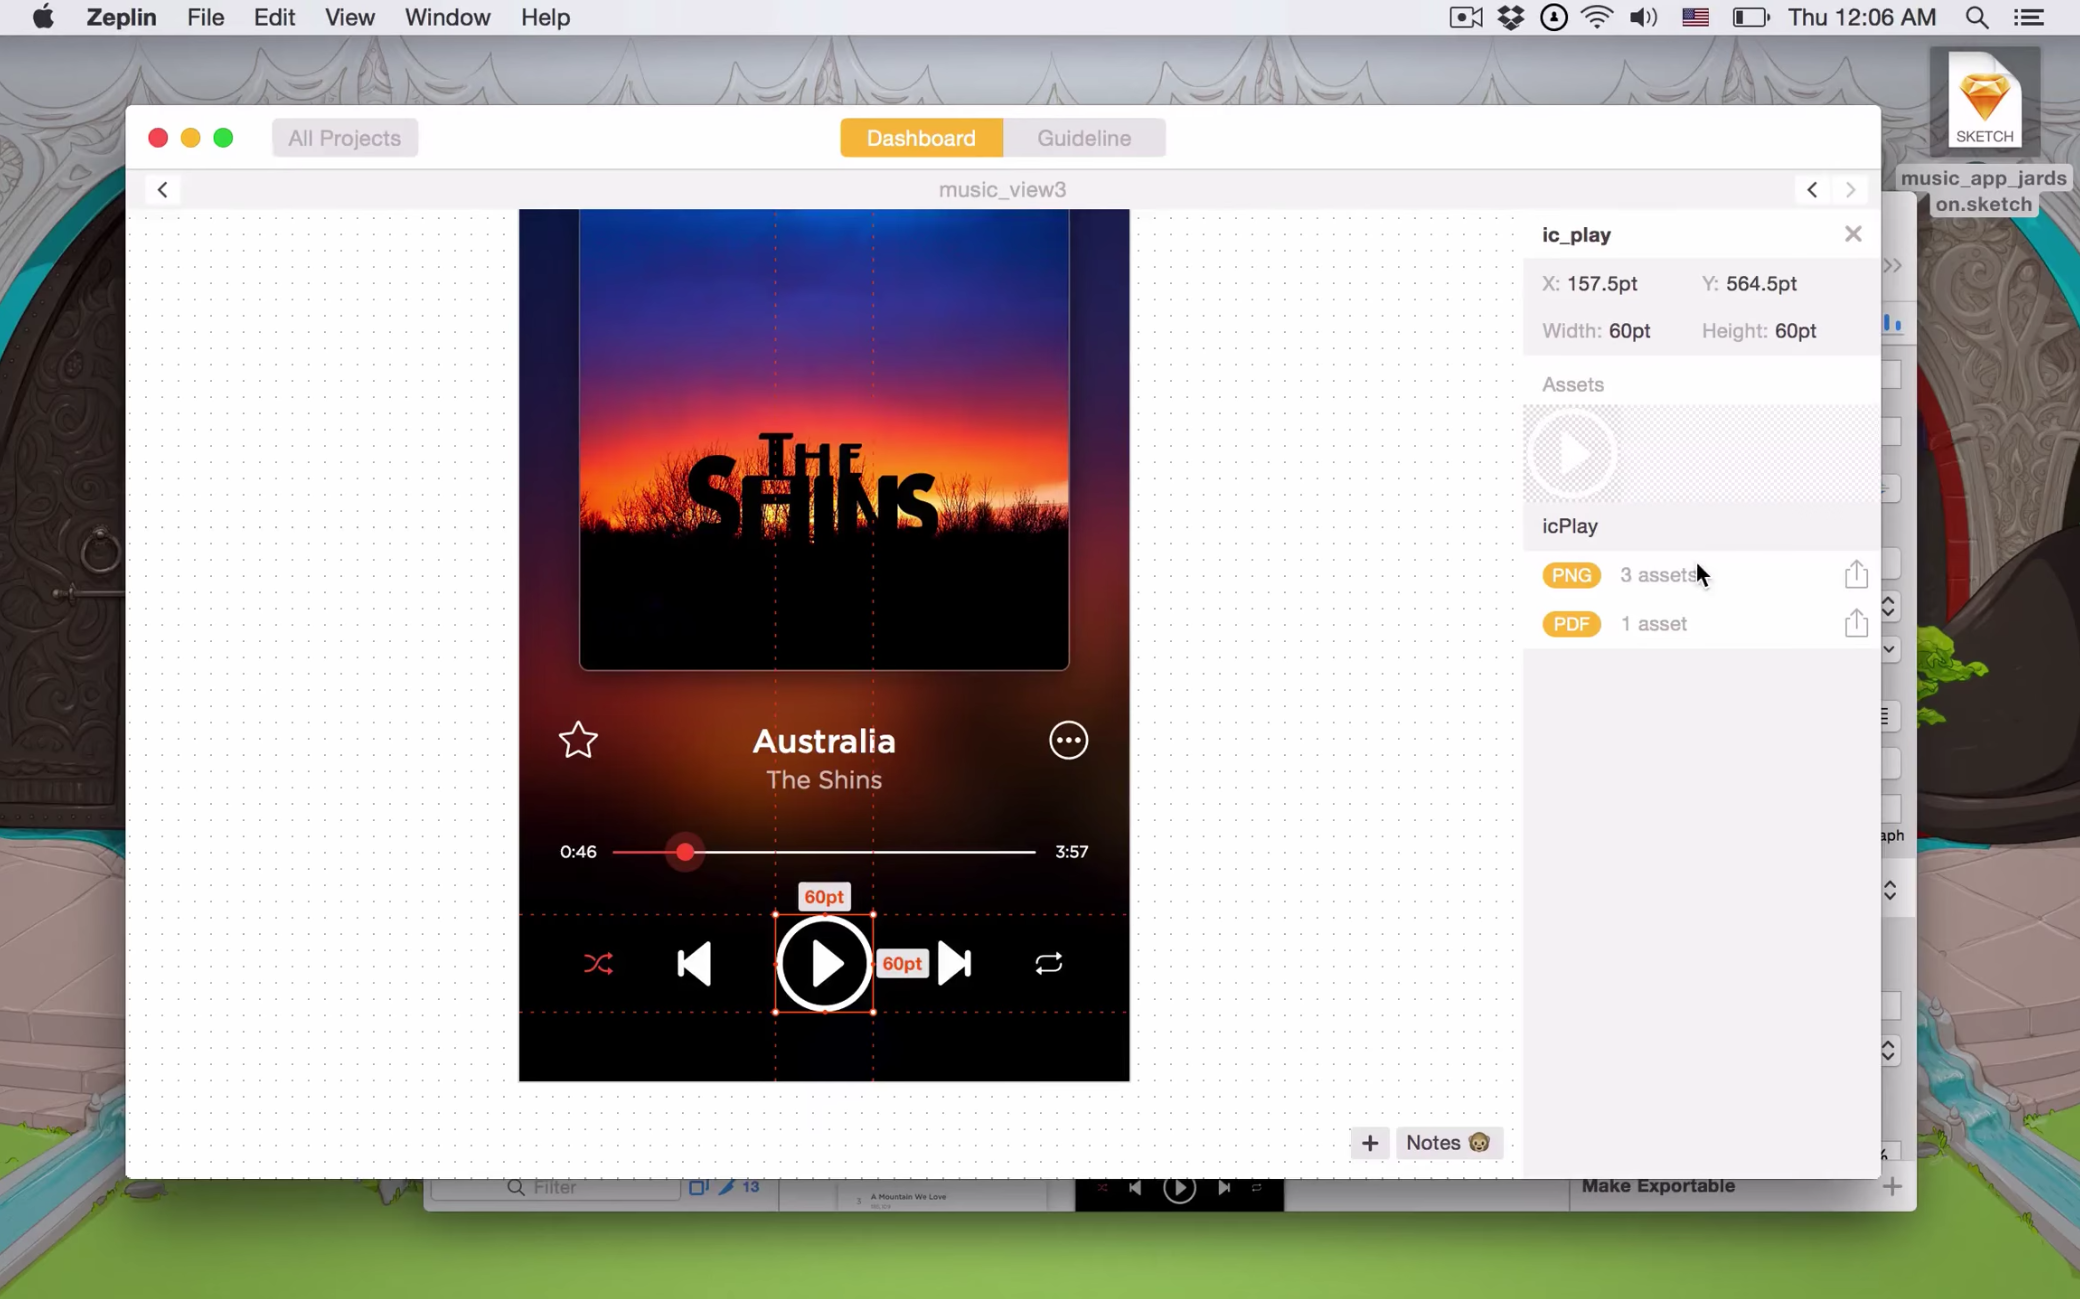Open the Edit menu
This screenshot has height=1299, width=2080.
pos(273,17)
